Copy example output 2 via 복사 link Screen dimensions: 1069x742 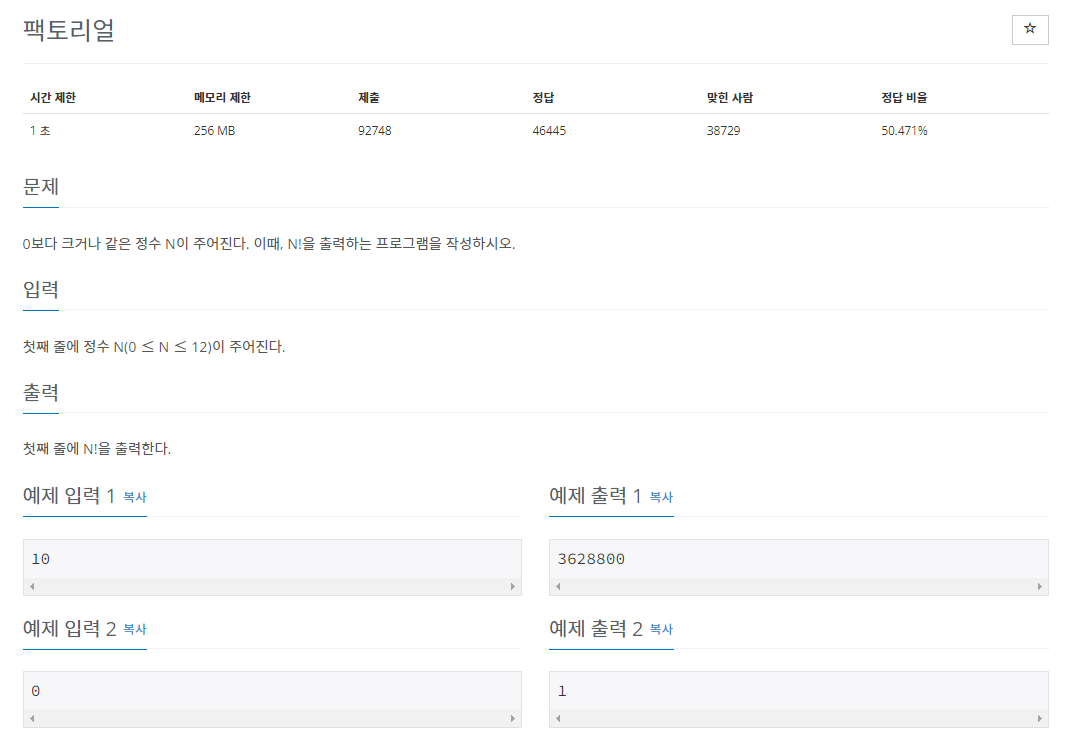pyautogui.click(x=661, y=629)
